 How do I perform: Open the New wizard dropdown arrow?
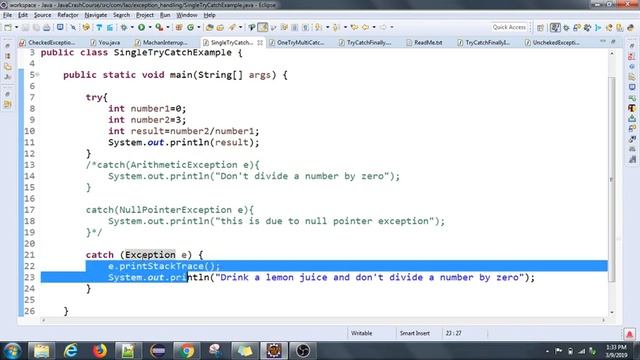17,27
